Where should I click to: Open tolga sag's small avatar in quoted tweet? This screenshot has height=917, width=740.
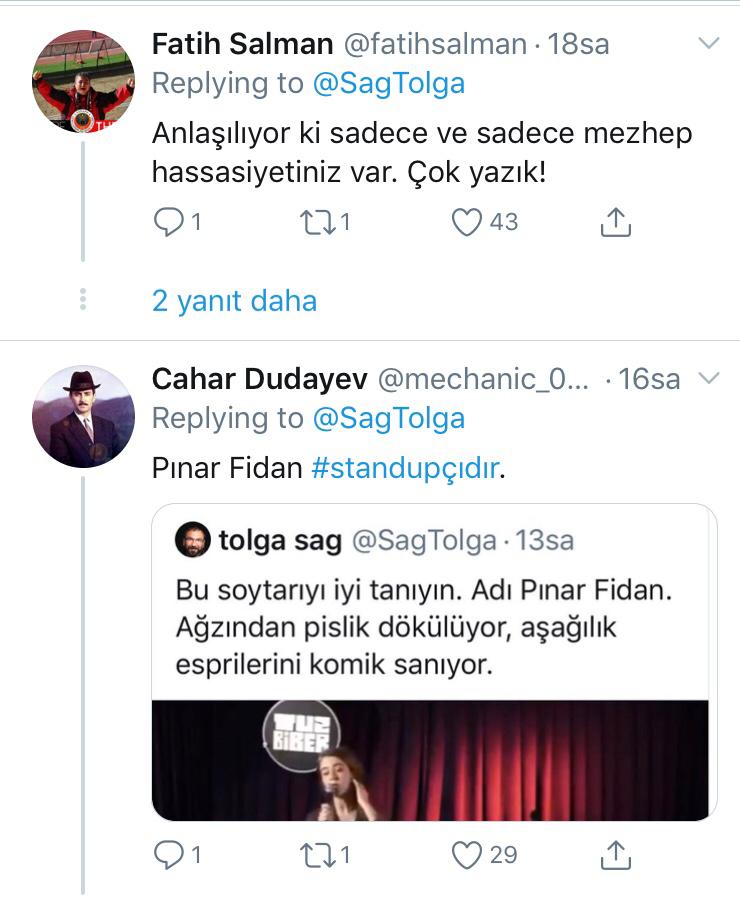(x=192, y=540)
